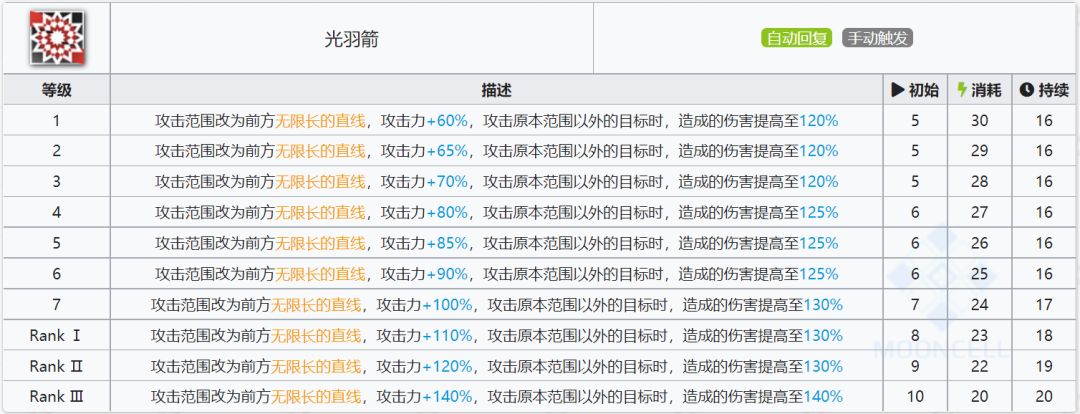Click the clock icon beside 持续
Viewport: 1080px width, 414px height.
point(1026,90)
